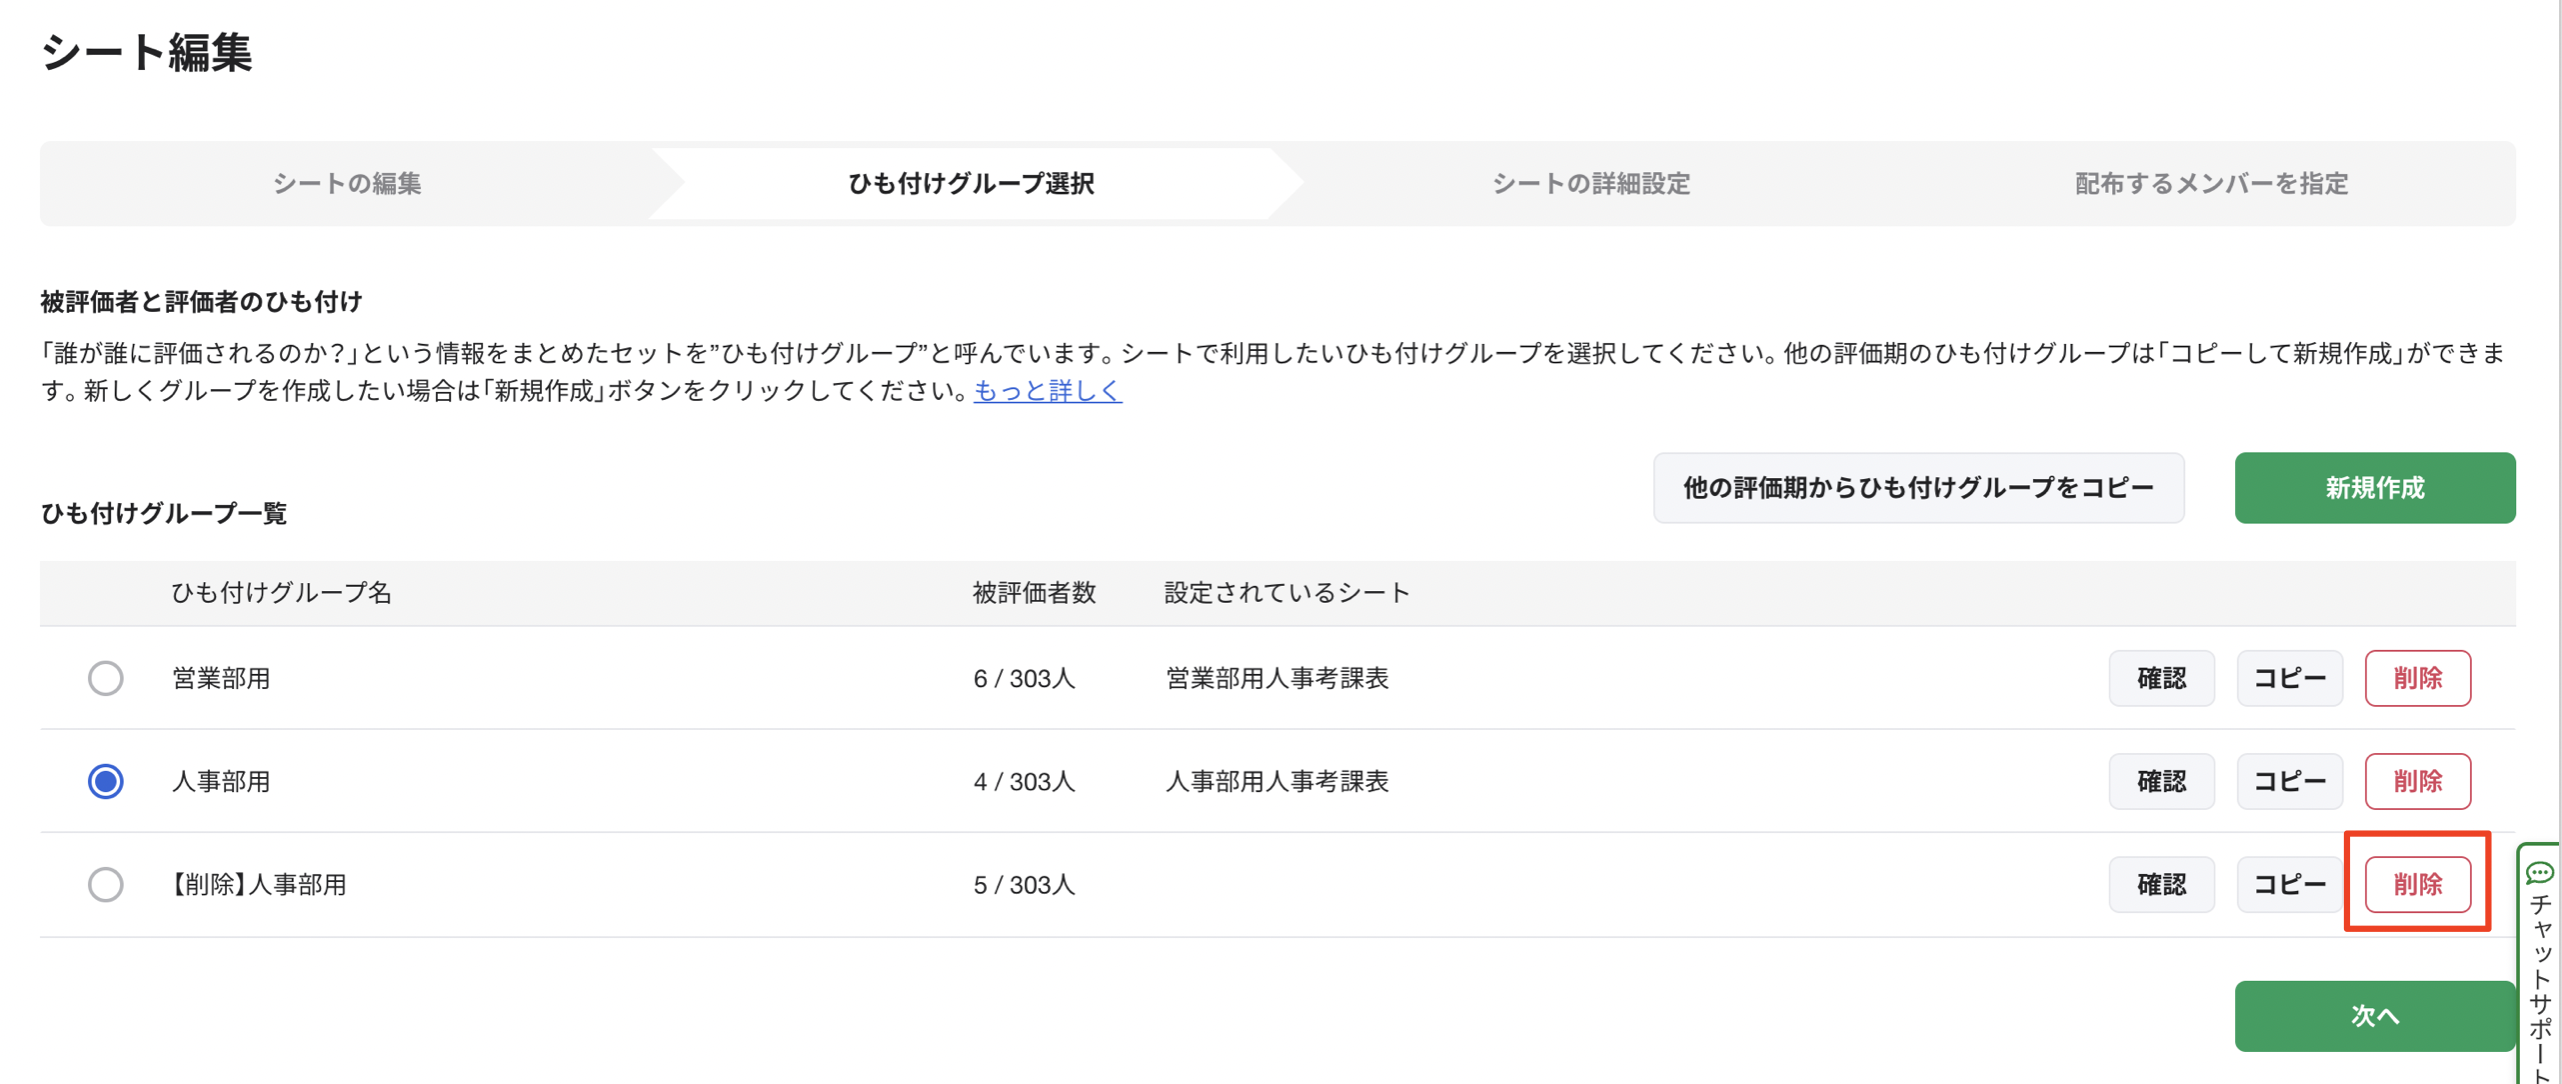2562x1084 pixels.
Task: Go to the シートの編集 step tab
Action: pyautogui.click(x=347, y=184)
